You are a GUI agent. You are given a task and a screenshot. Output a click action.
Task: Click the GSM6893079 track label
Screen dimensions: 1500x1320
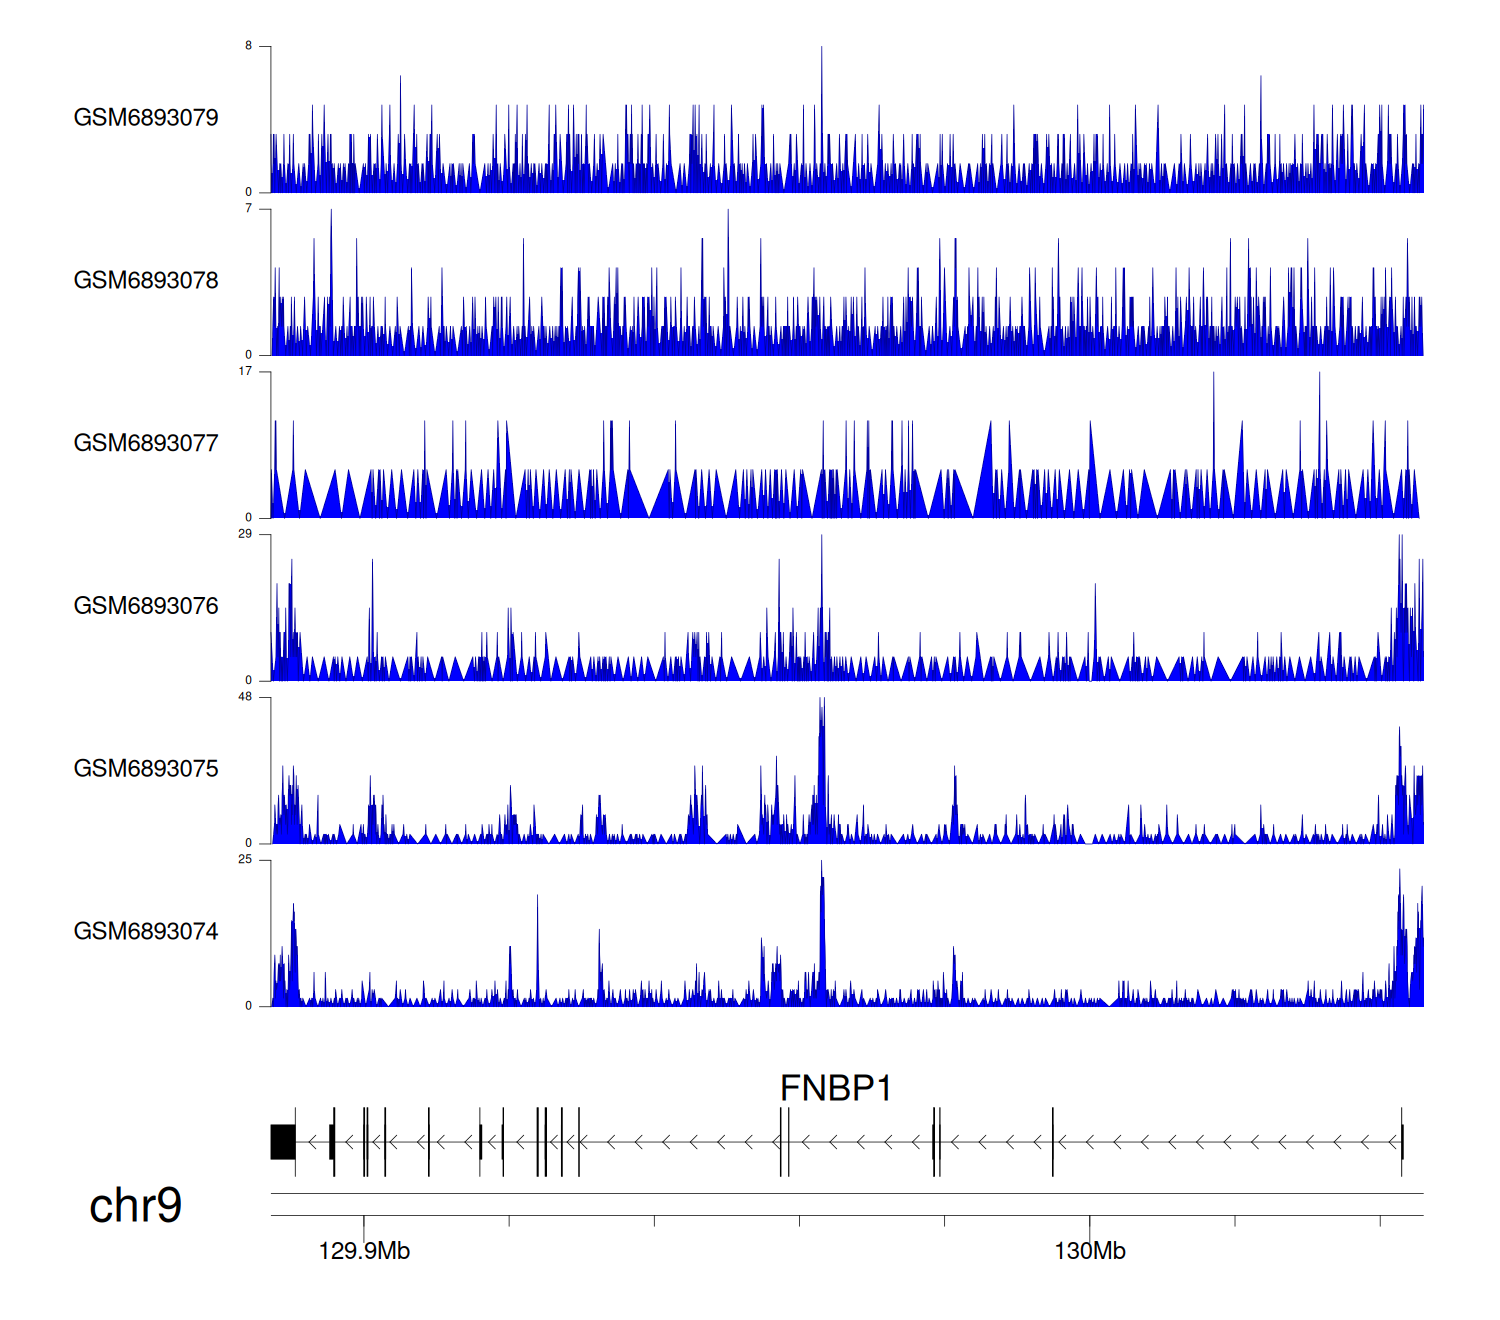[x=146, y=118]
